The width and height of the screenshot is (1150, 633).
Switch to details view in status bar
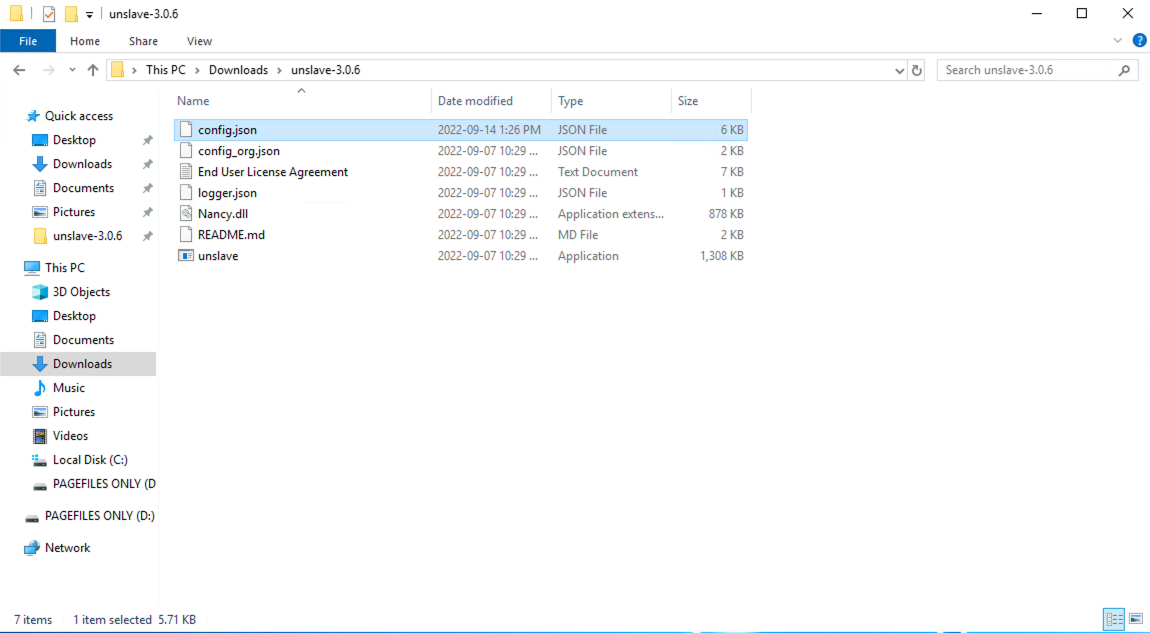(x=1114, y=619)
